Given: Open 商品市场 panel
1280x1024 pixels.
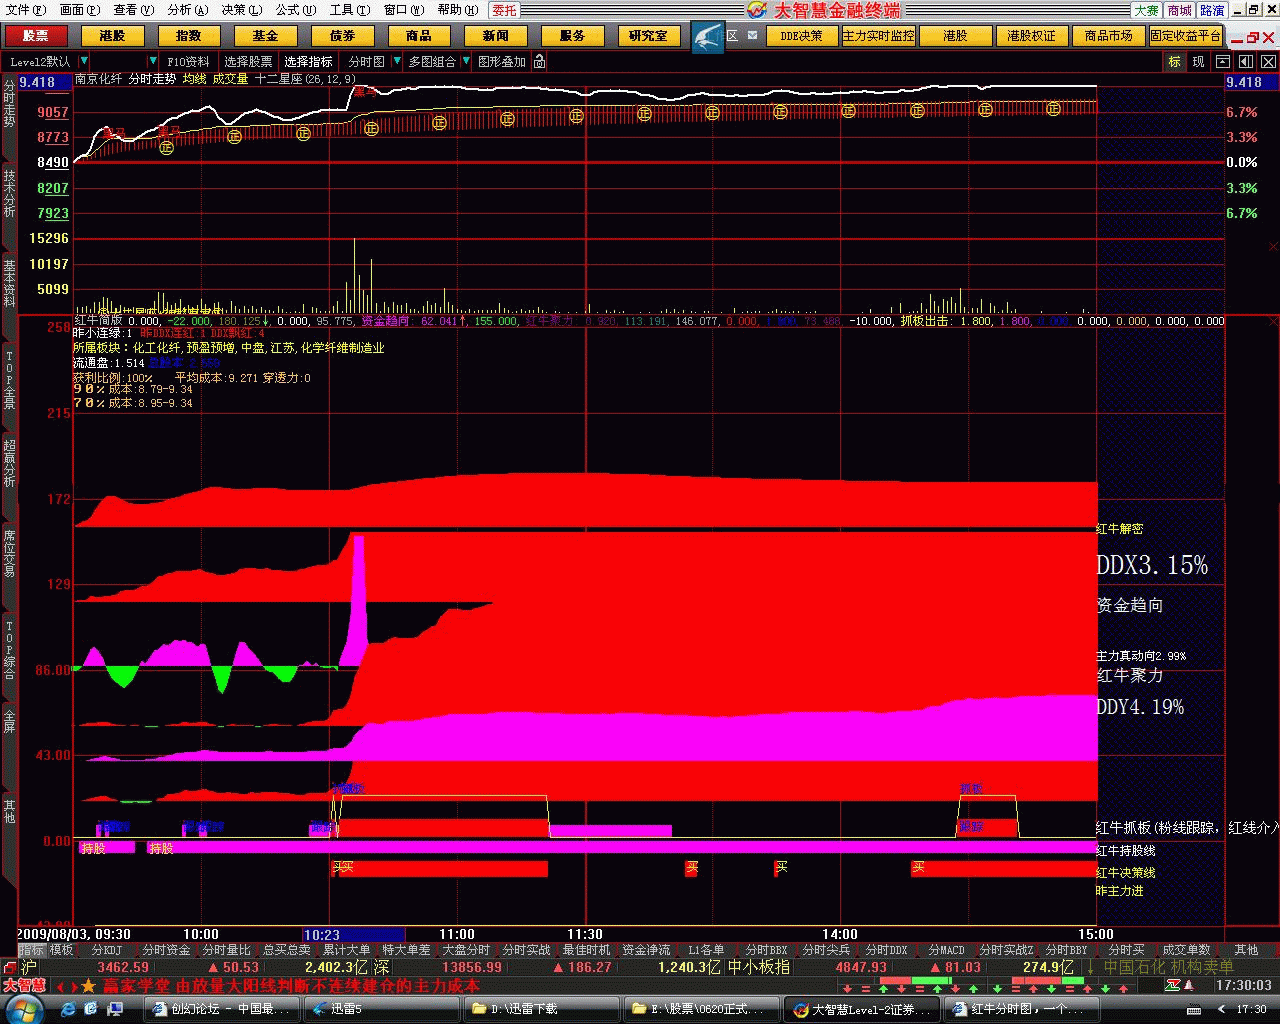Looking at the screenshot, I should coord(1108,36).
